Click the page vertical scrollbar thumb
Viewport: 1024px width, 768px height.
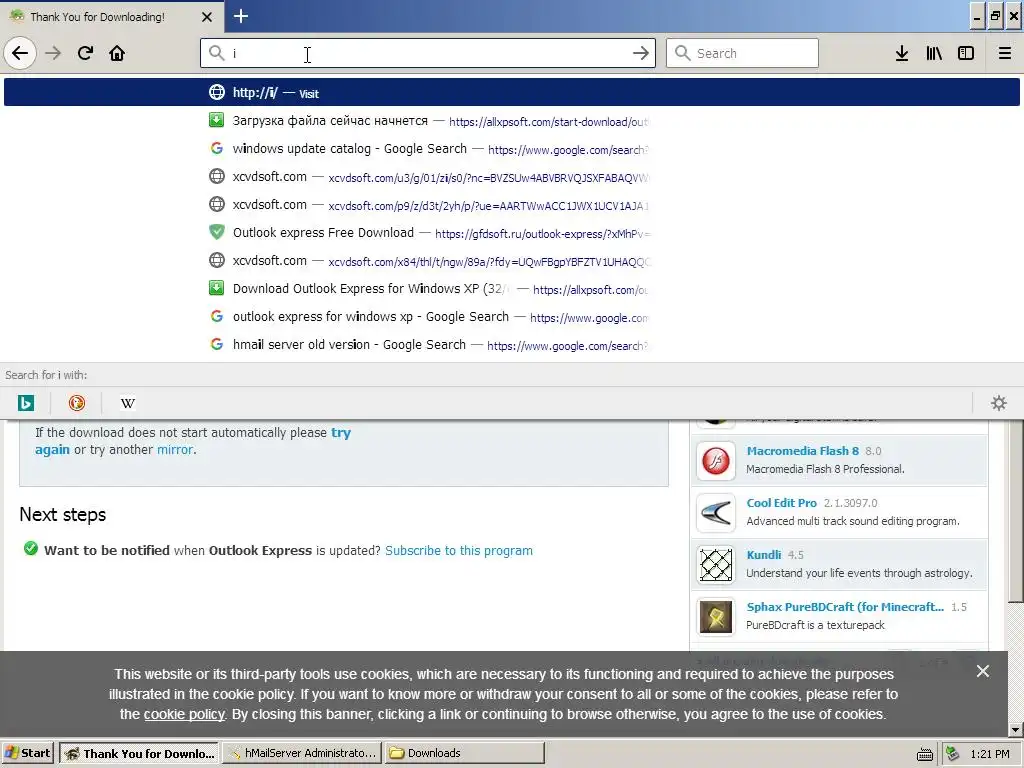point(1015,511)
